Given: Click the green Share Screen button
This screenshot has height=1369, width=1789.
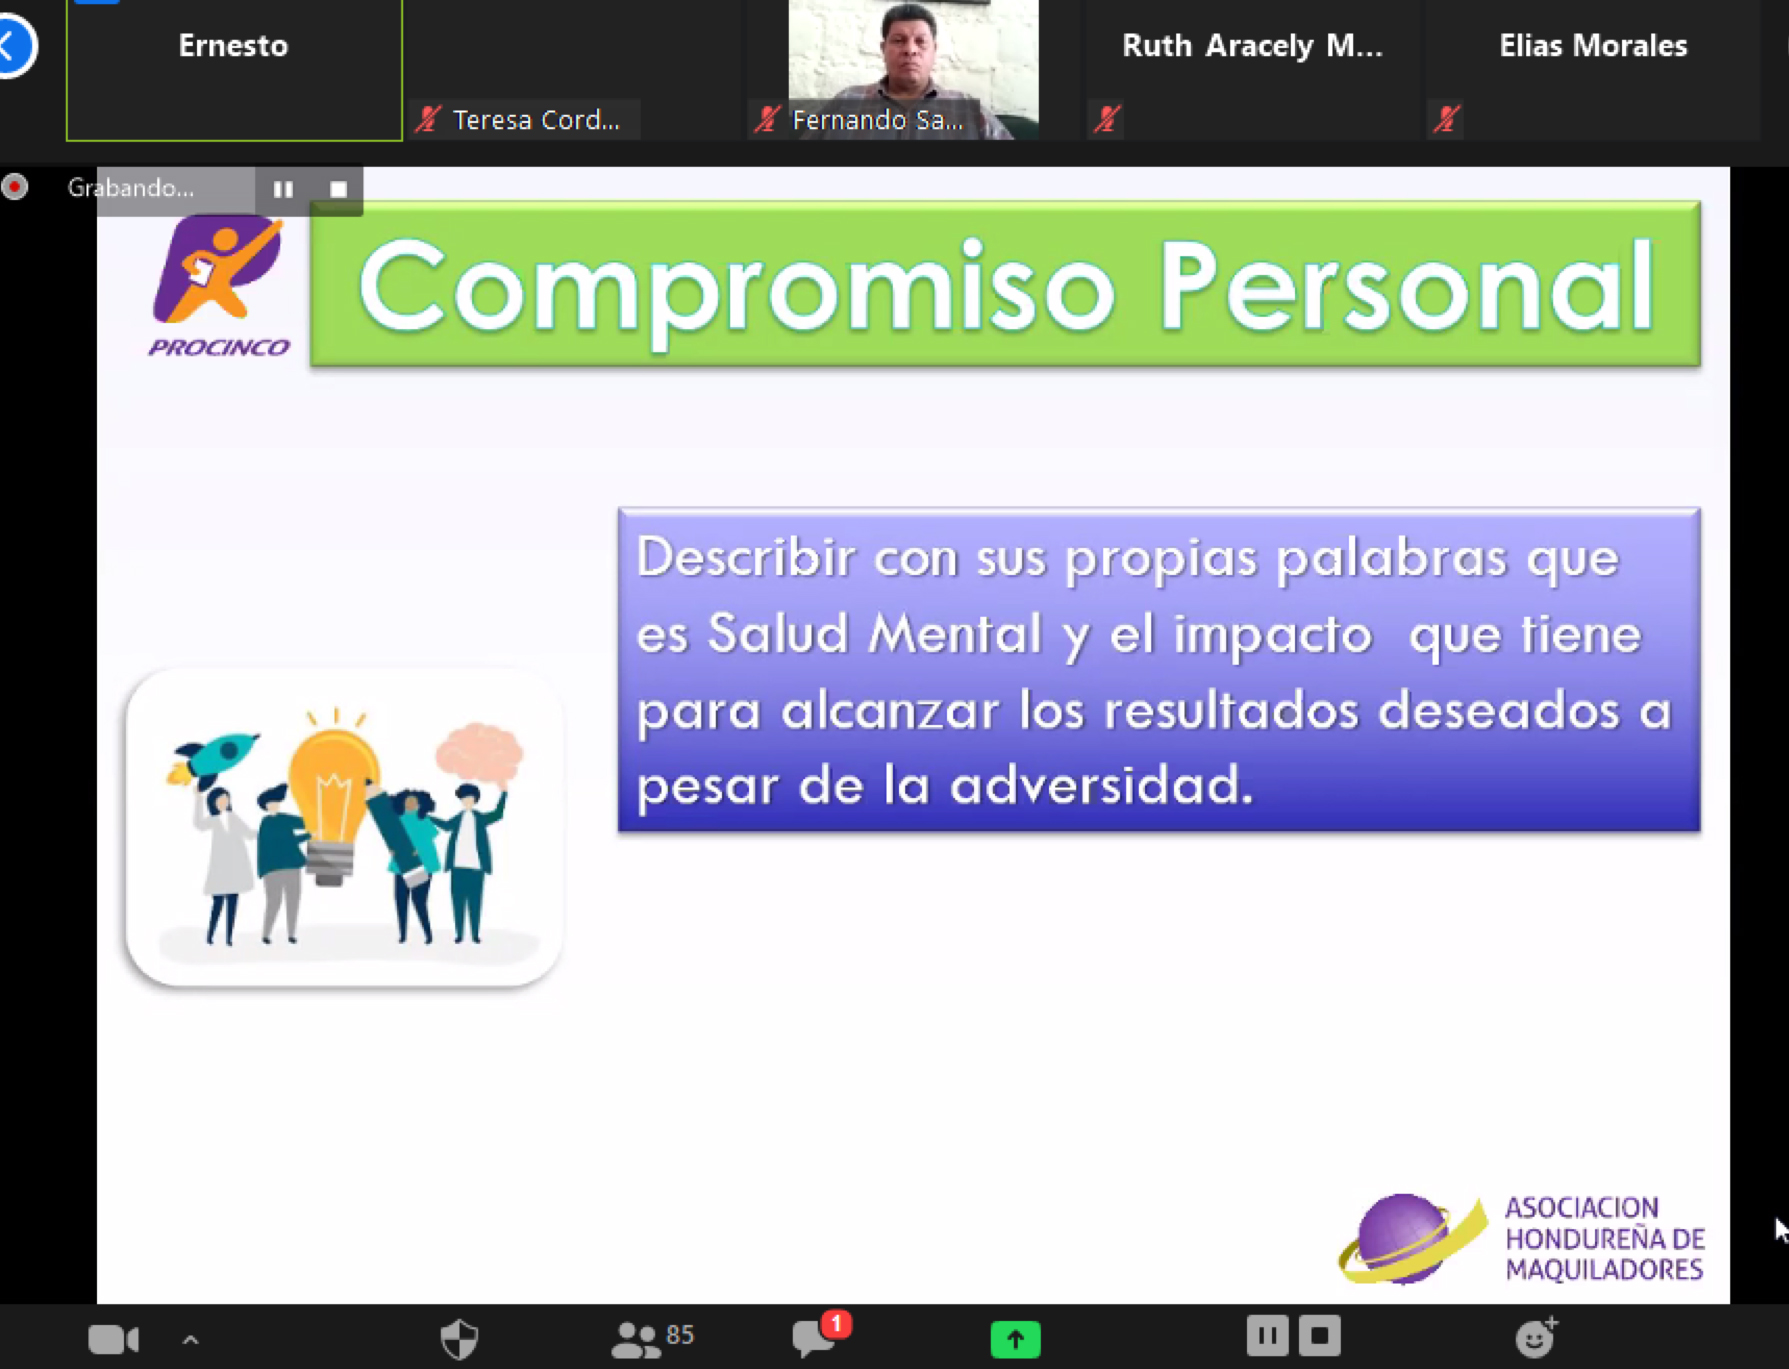Looking at the screenshot, I should coord(1015,1339).
